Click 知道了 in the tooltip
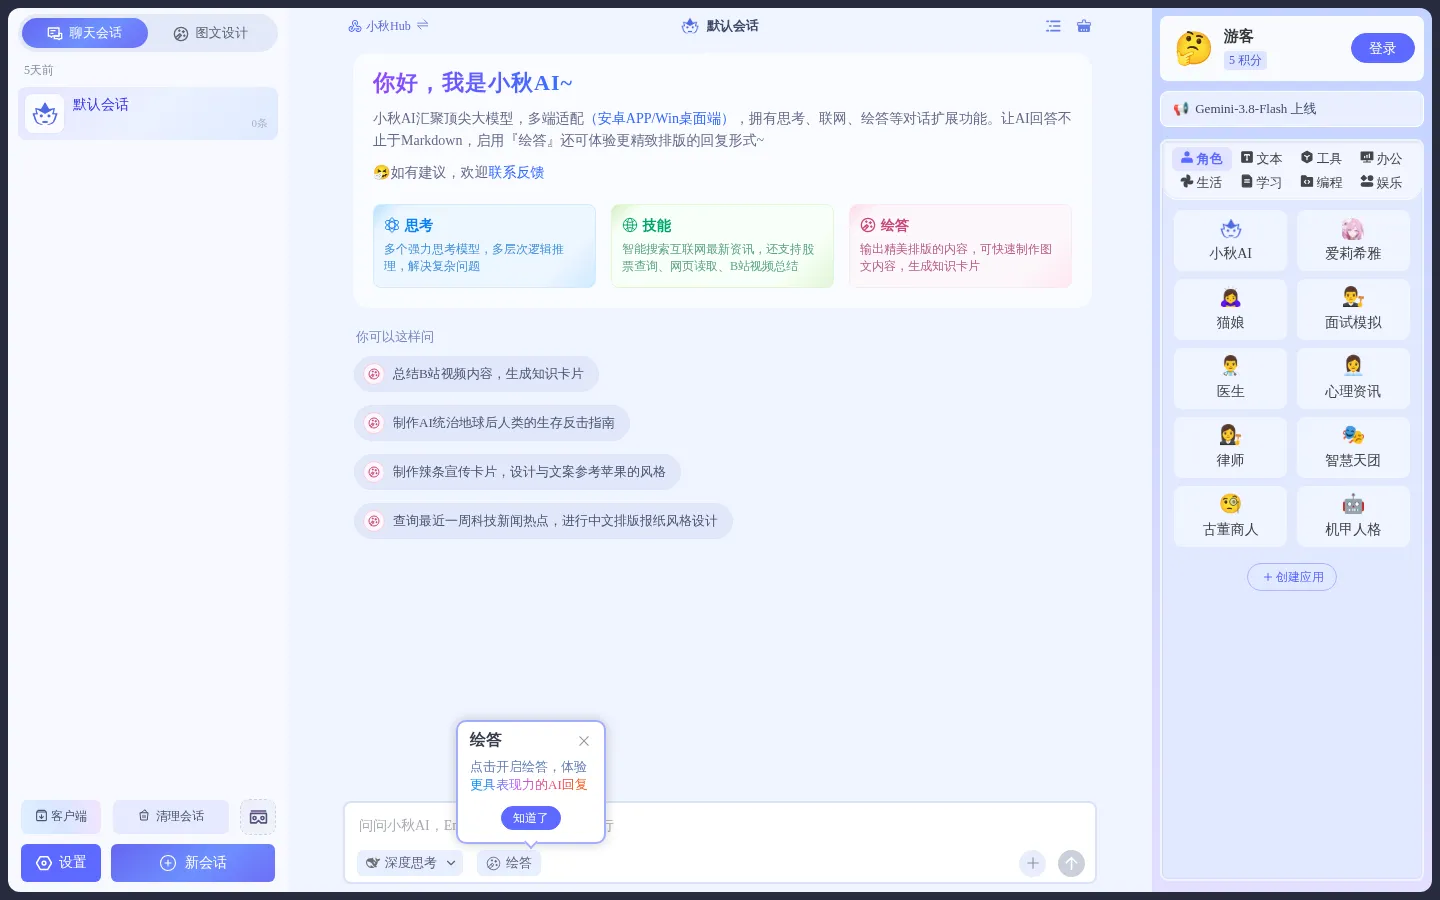Viewport: 1440px width, 900px height. point(531,818)
